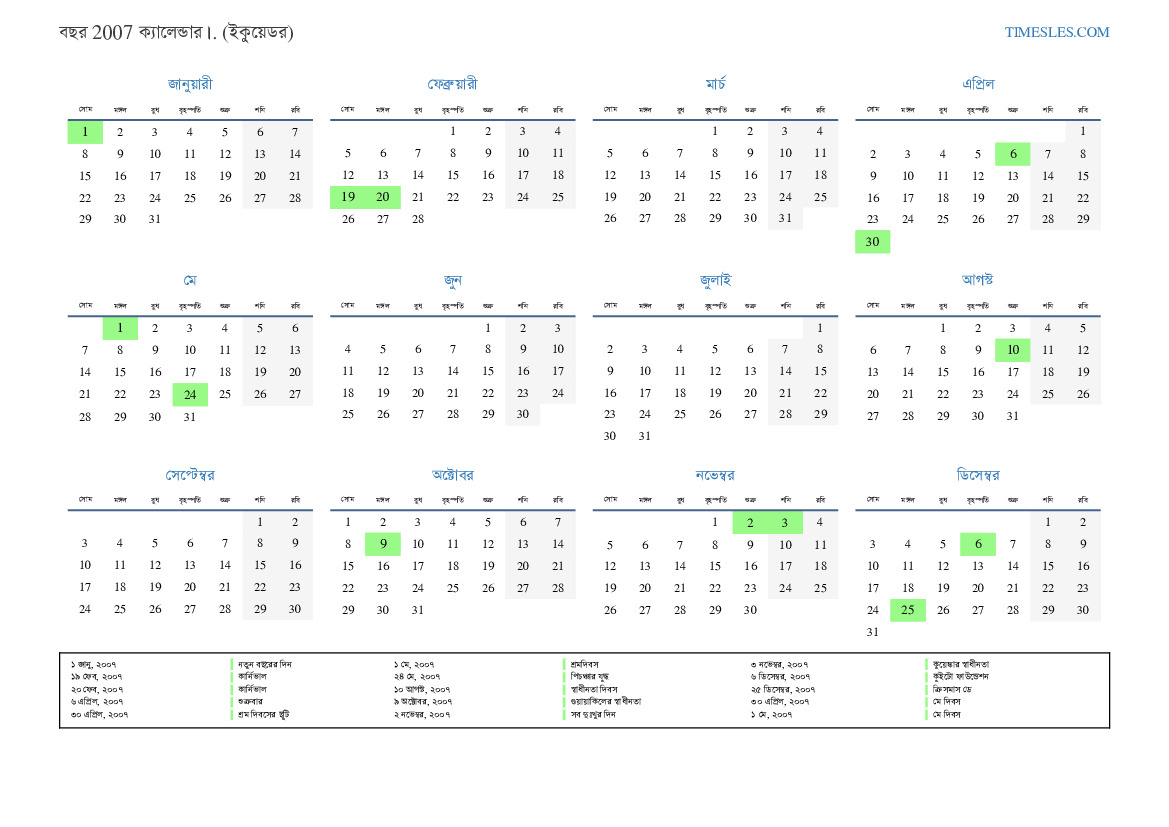Click the নতুন বছরের দিন legend entry
The width and height of the screenshot is (1169, 827).
click(265, 664)
